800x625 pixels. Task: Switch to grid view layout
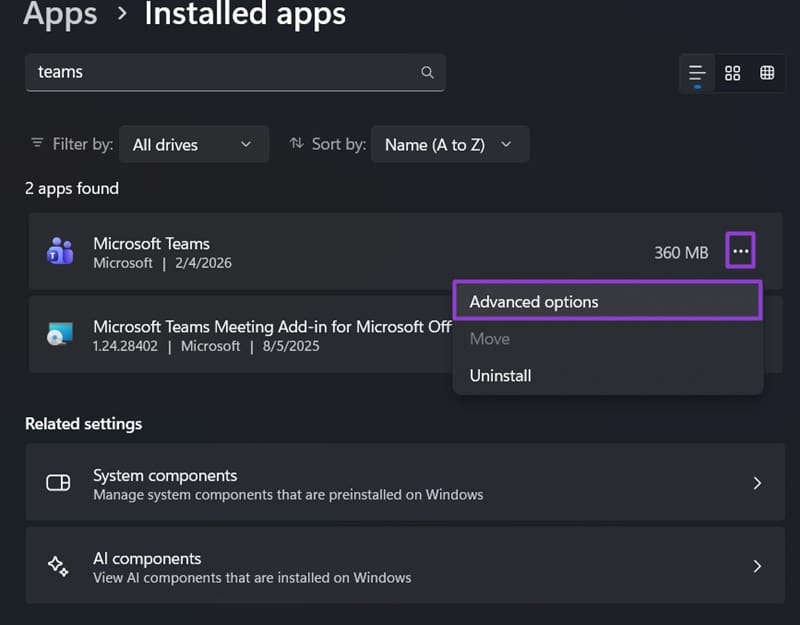(732, 73)
